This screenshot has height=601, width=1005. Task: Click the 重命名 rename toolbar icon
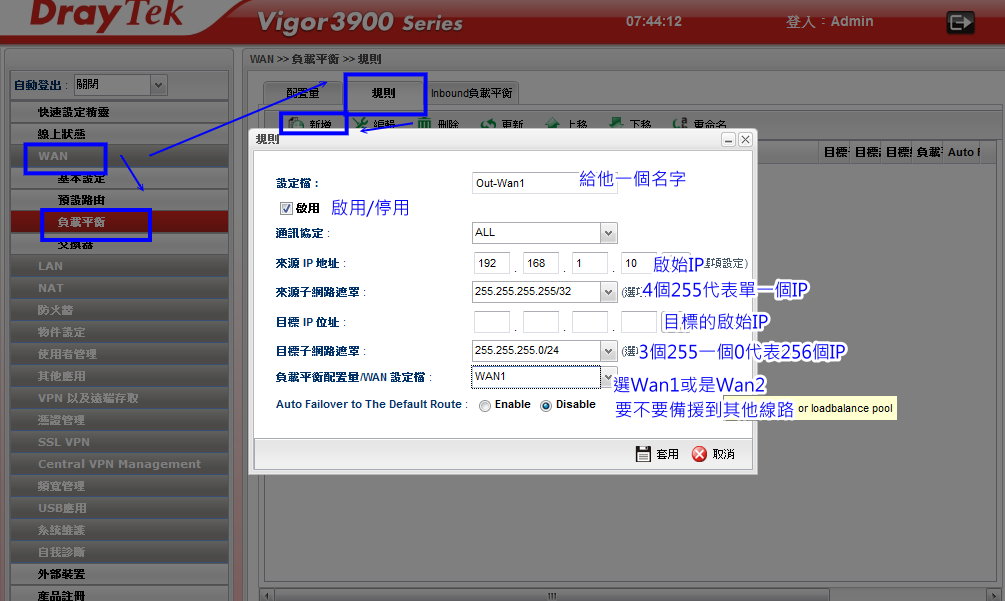680,123
